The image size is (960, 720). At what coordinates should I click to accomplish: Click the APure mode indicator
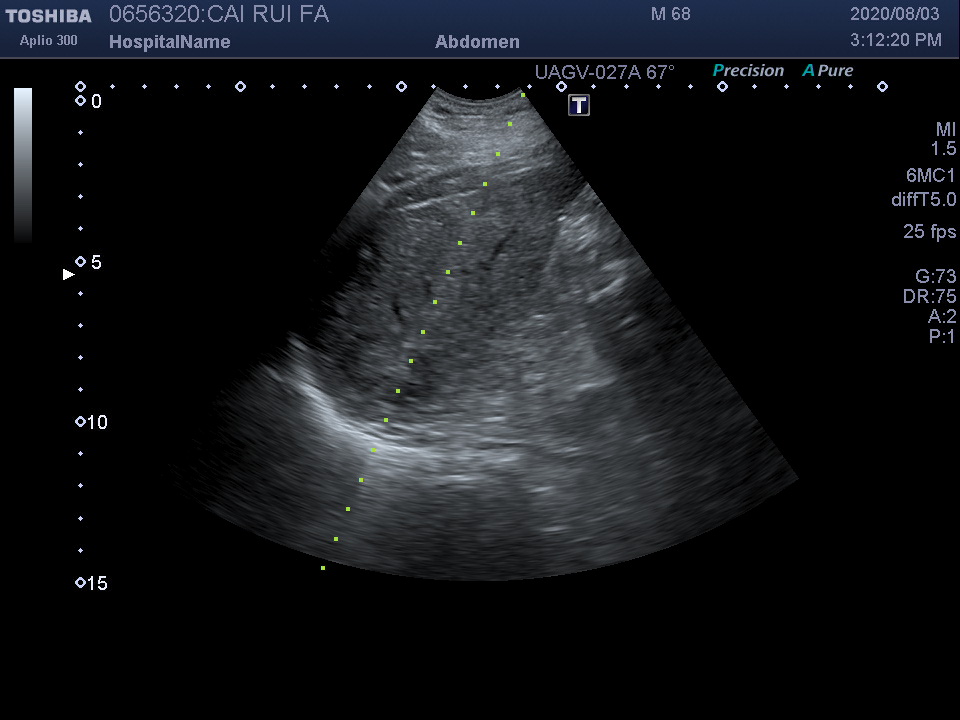click(x=828, y=71)
